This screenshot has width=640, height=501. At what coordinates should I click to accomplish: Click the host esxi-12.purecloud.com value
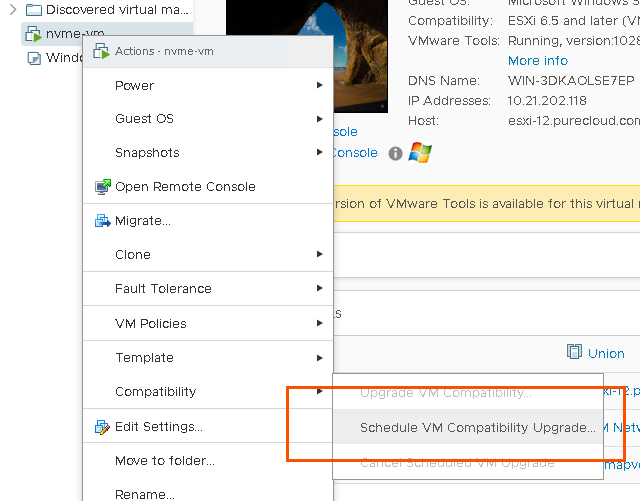point(574,120)
